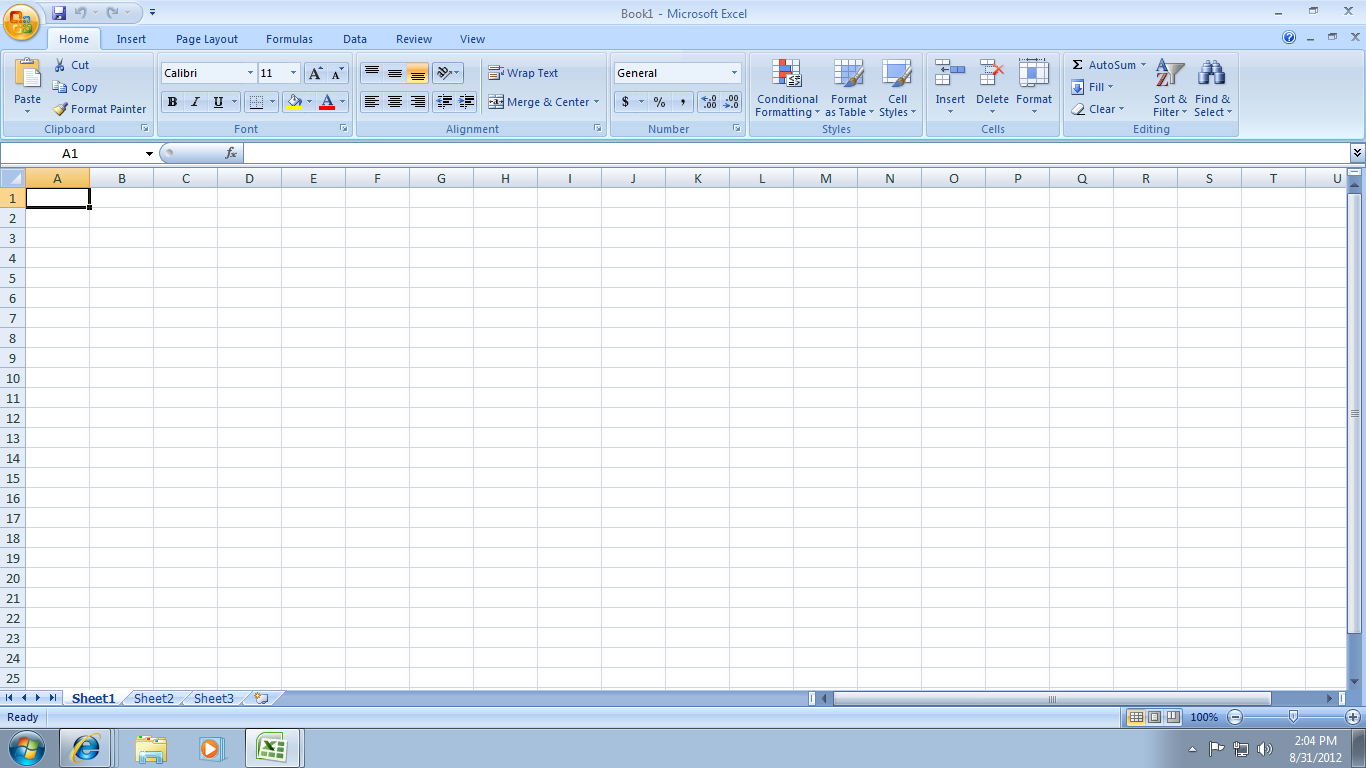The width and height of the screenshot is (1366, 768).
Task: Select the Format Painter tool
Action: [99, 109]
